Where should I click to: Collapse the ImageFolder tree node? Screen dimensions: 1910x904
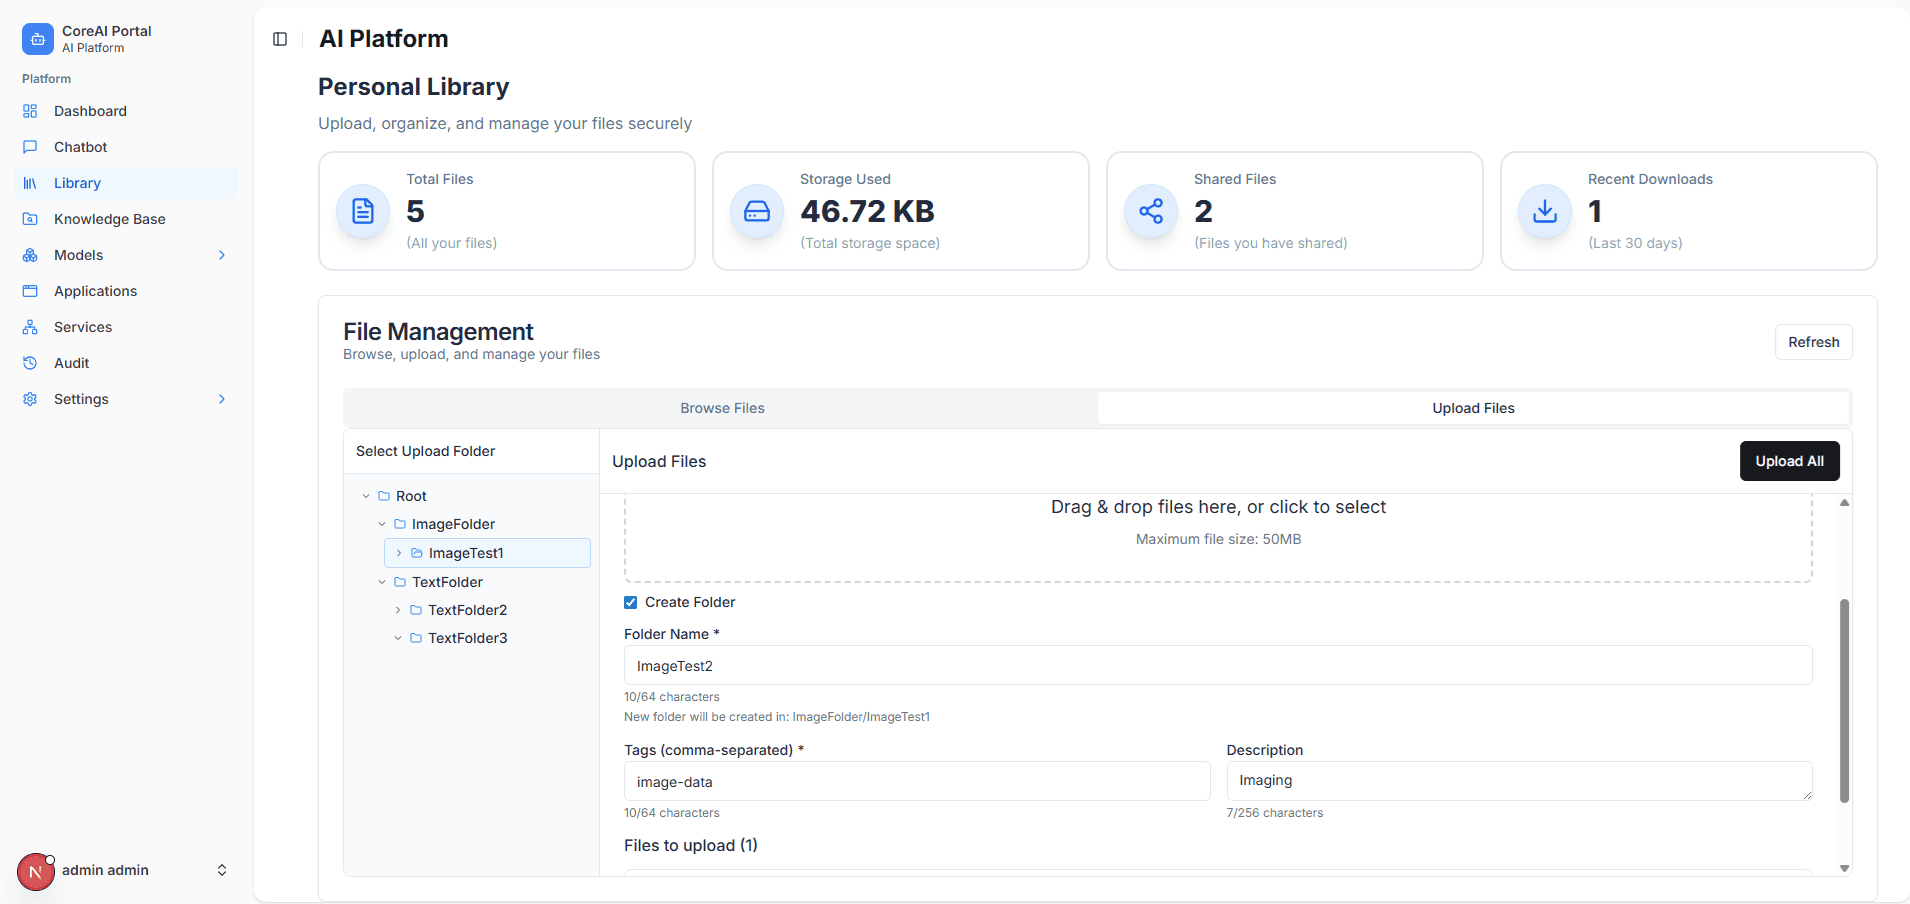tap(382, 524)
